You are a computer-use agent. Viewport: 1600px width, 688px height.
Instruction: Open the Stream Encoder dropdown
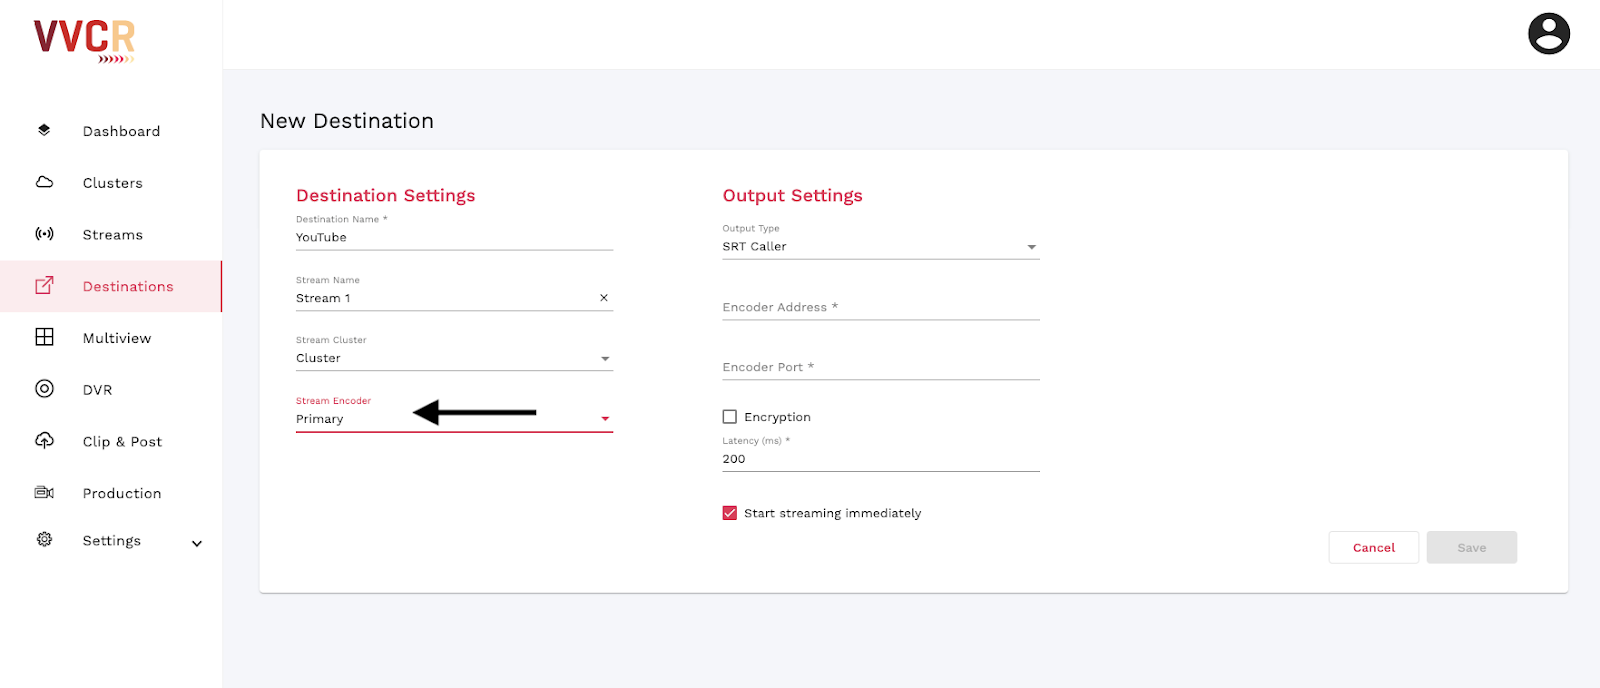point(604,419)
